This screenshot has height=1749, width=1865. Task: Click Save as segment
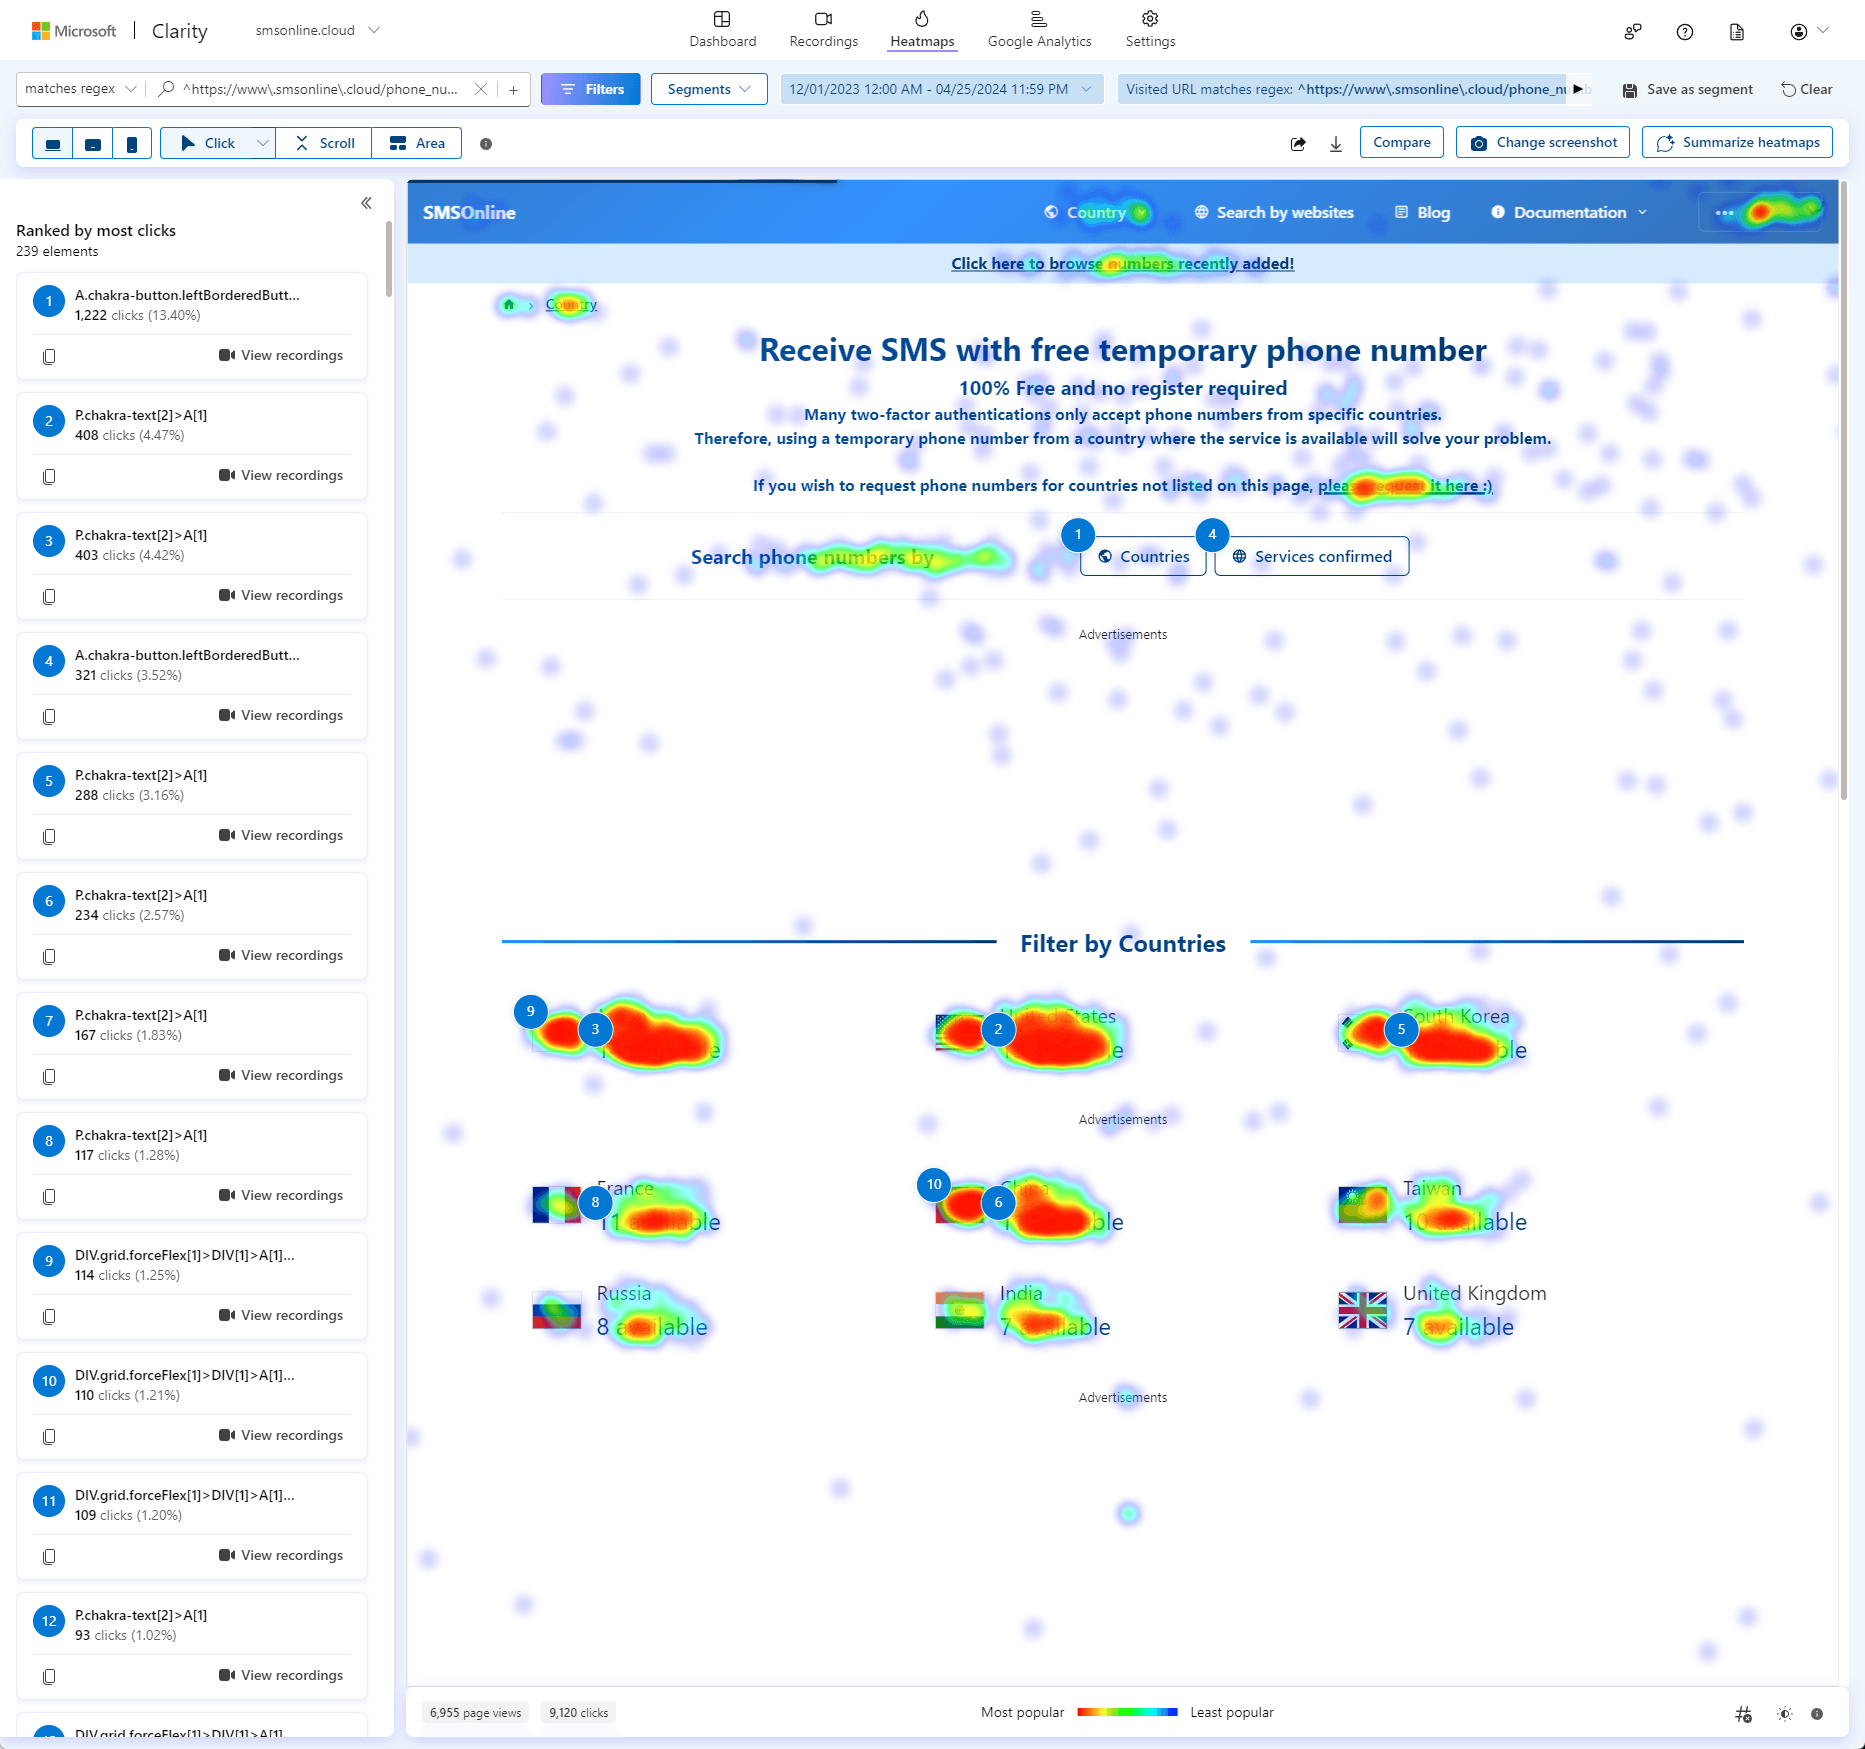coord(1688,89)
